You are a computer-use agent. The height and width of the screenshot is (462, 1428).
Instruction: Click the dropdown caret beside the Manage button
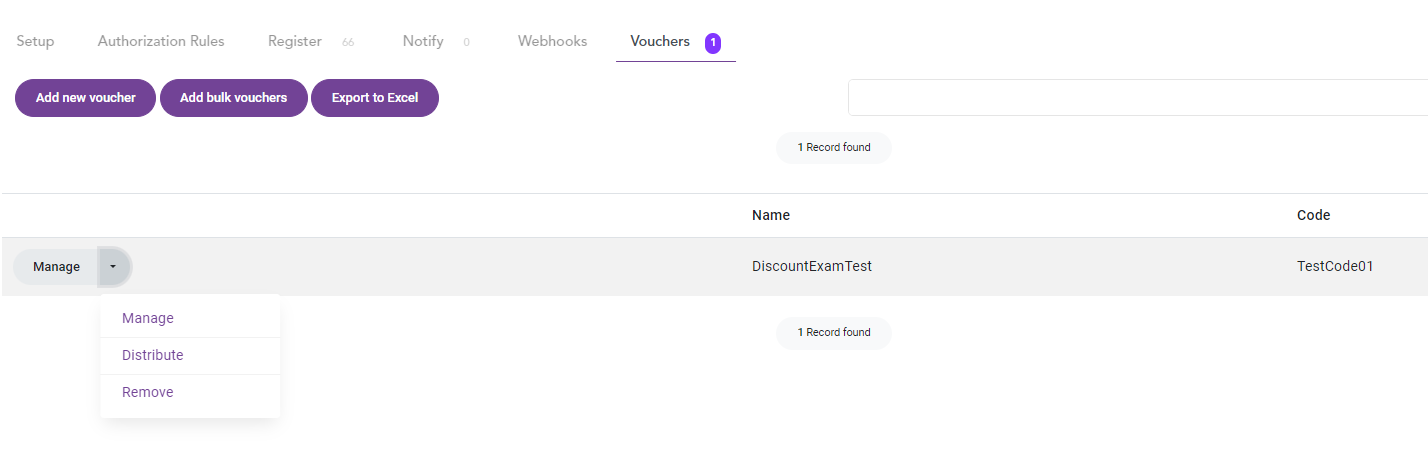114,267
